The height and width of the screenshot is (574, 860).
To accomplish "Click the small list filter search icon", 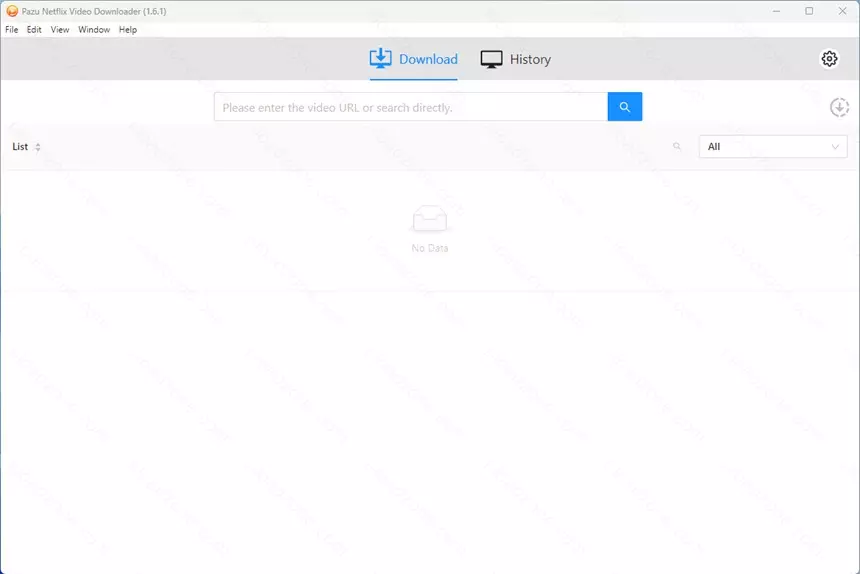I will [677, 146].
